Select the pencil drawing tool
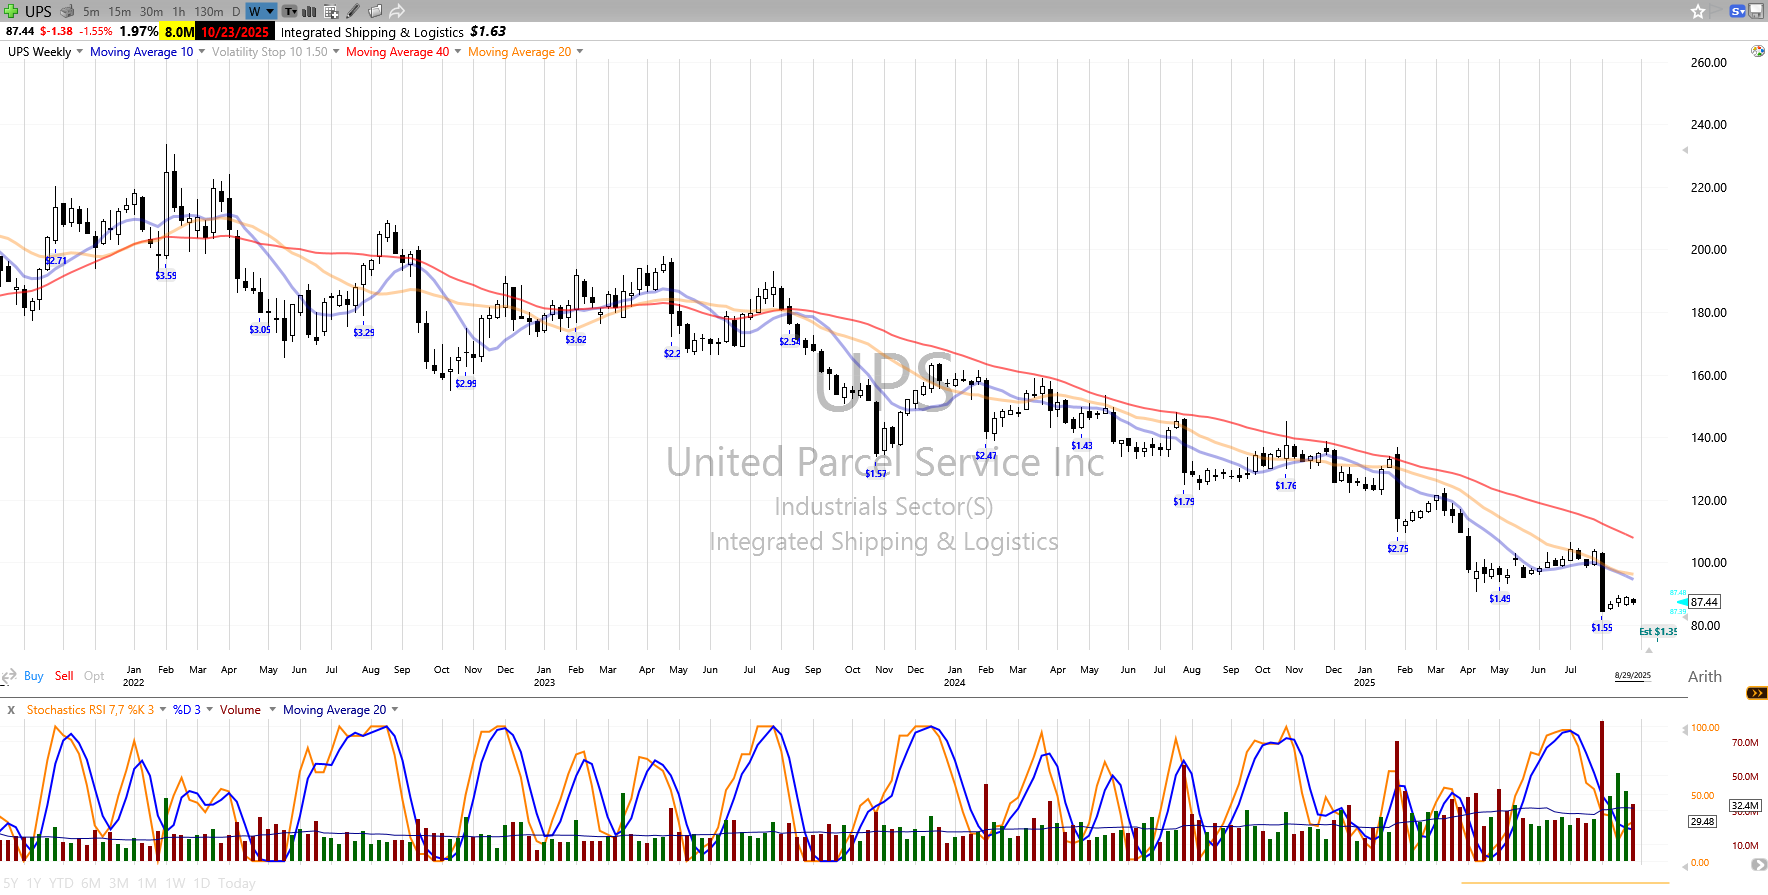The height and width of the screenshot is (895, 1768). pyautogui.click(x=353, y=11)
